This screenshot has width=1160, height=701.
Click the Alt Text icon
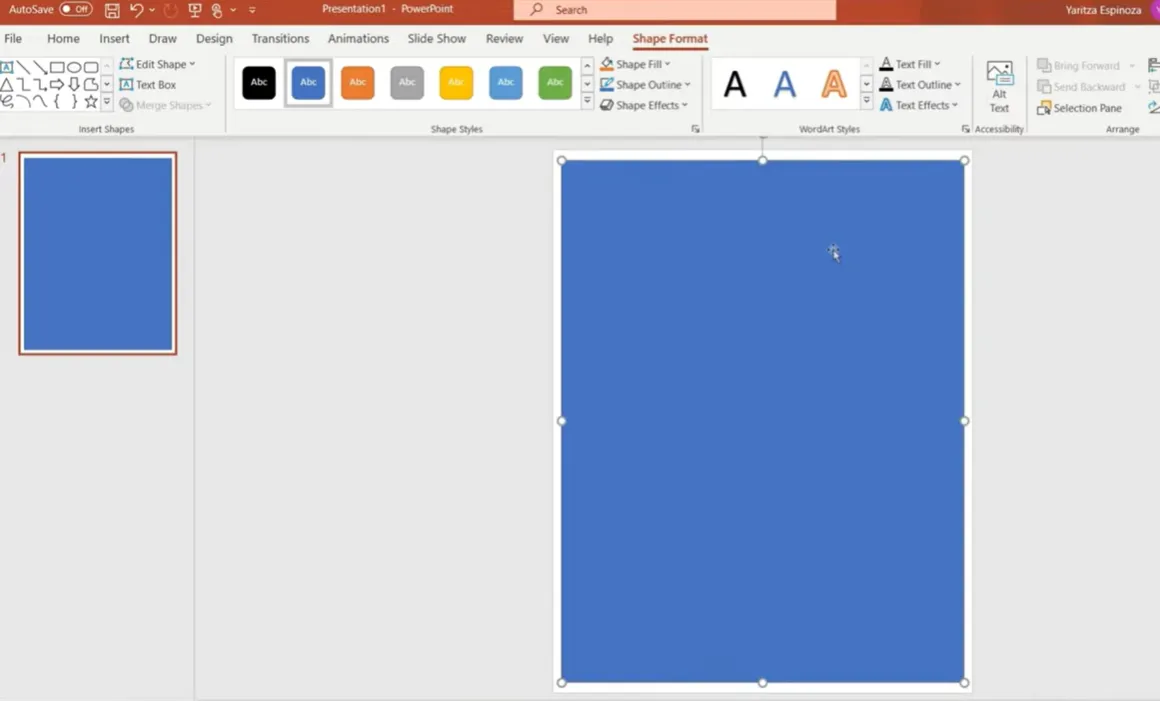[999, 86]
